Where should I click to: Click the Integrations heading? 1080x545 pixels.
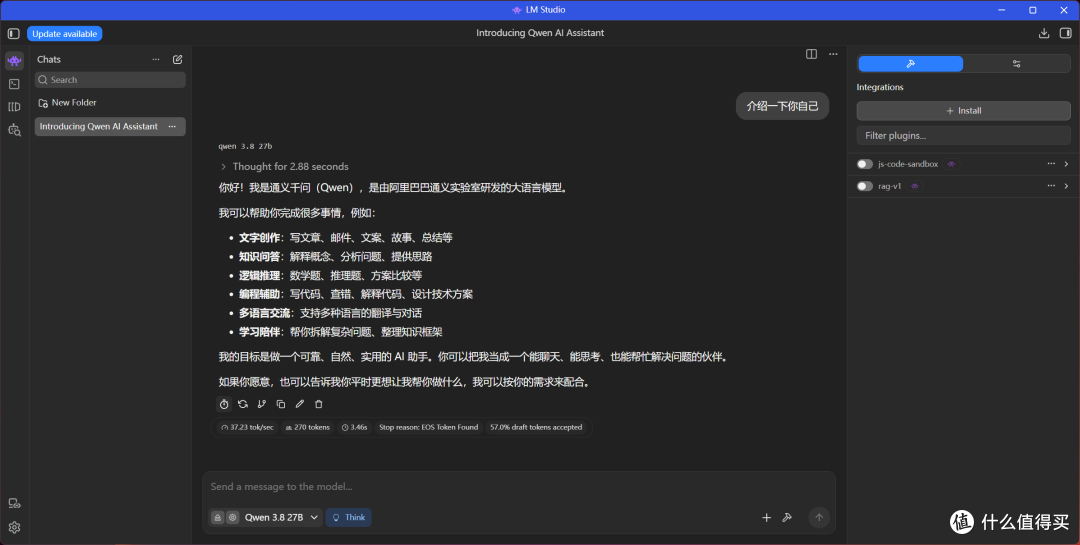(x=880, y=88)
